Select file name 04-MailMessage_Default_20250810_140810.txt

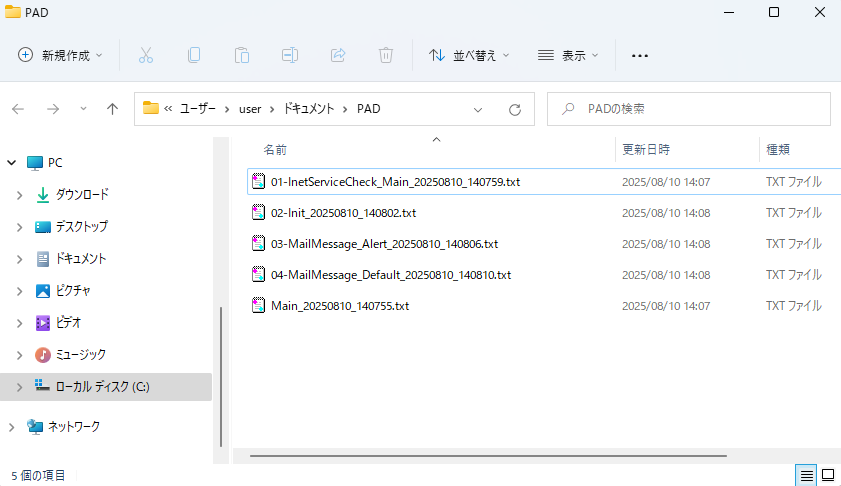tap(391, 275)
